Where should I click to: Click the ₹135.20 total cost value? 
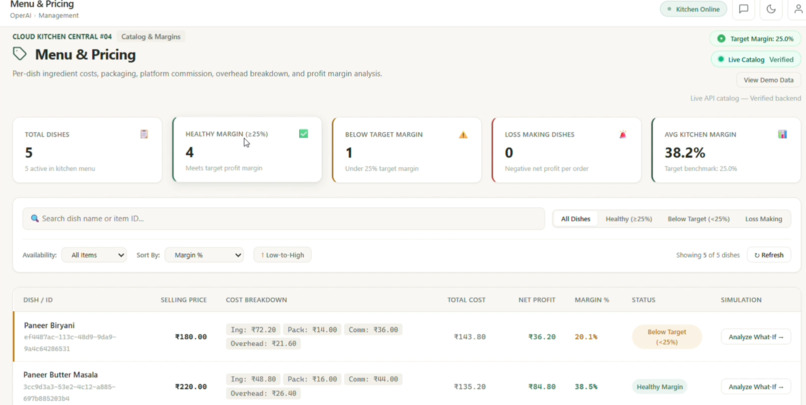pos(470,386)
